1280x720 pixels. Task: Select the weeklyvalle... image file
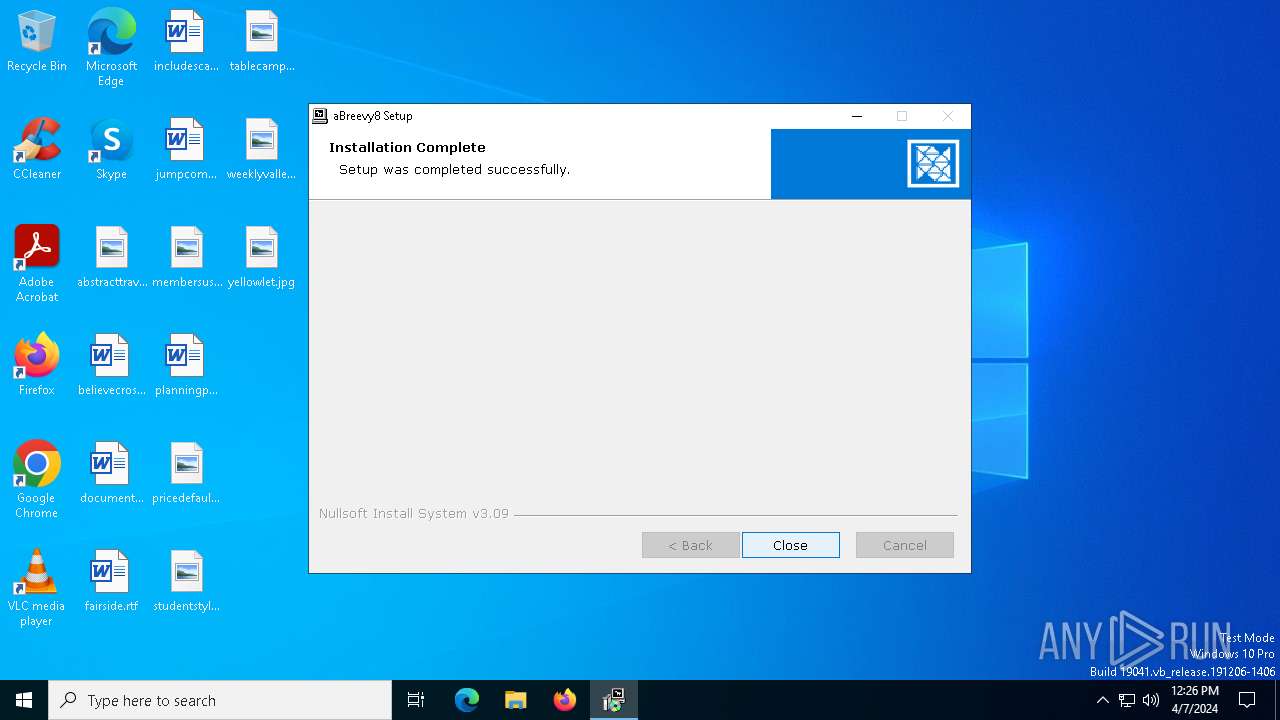[262, 150]
